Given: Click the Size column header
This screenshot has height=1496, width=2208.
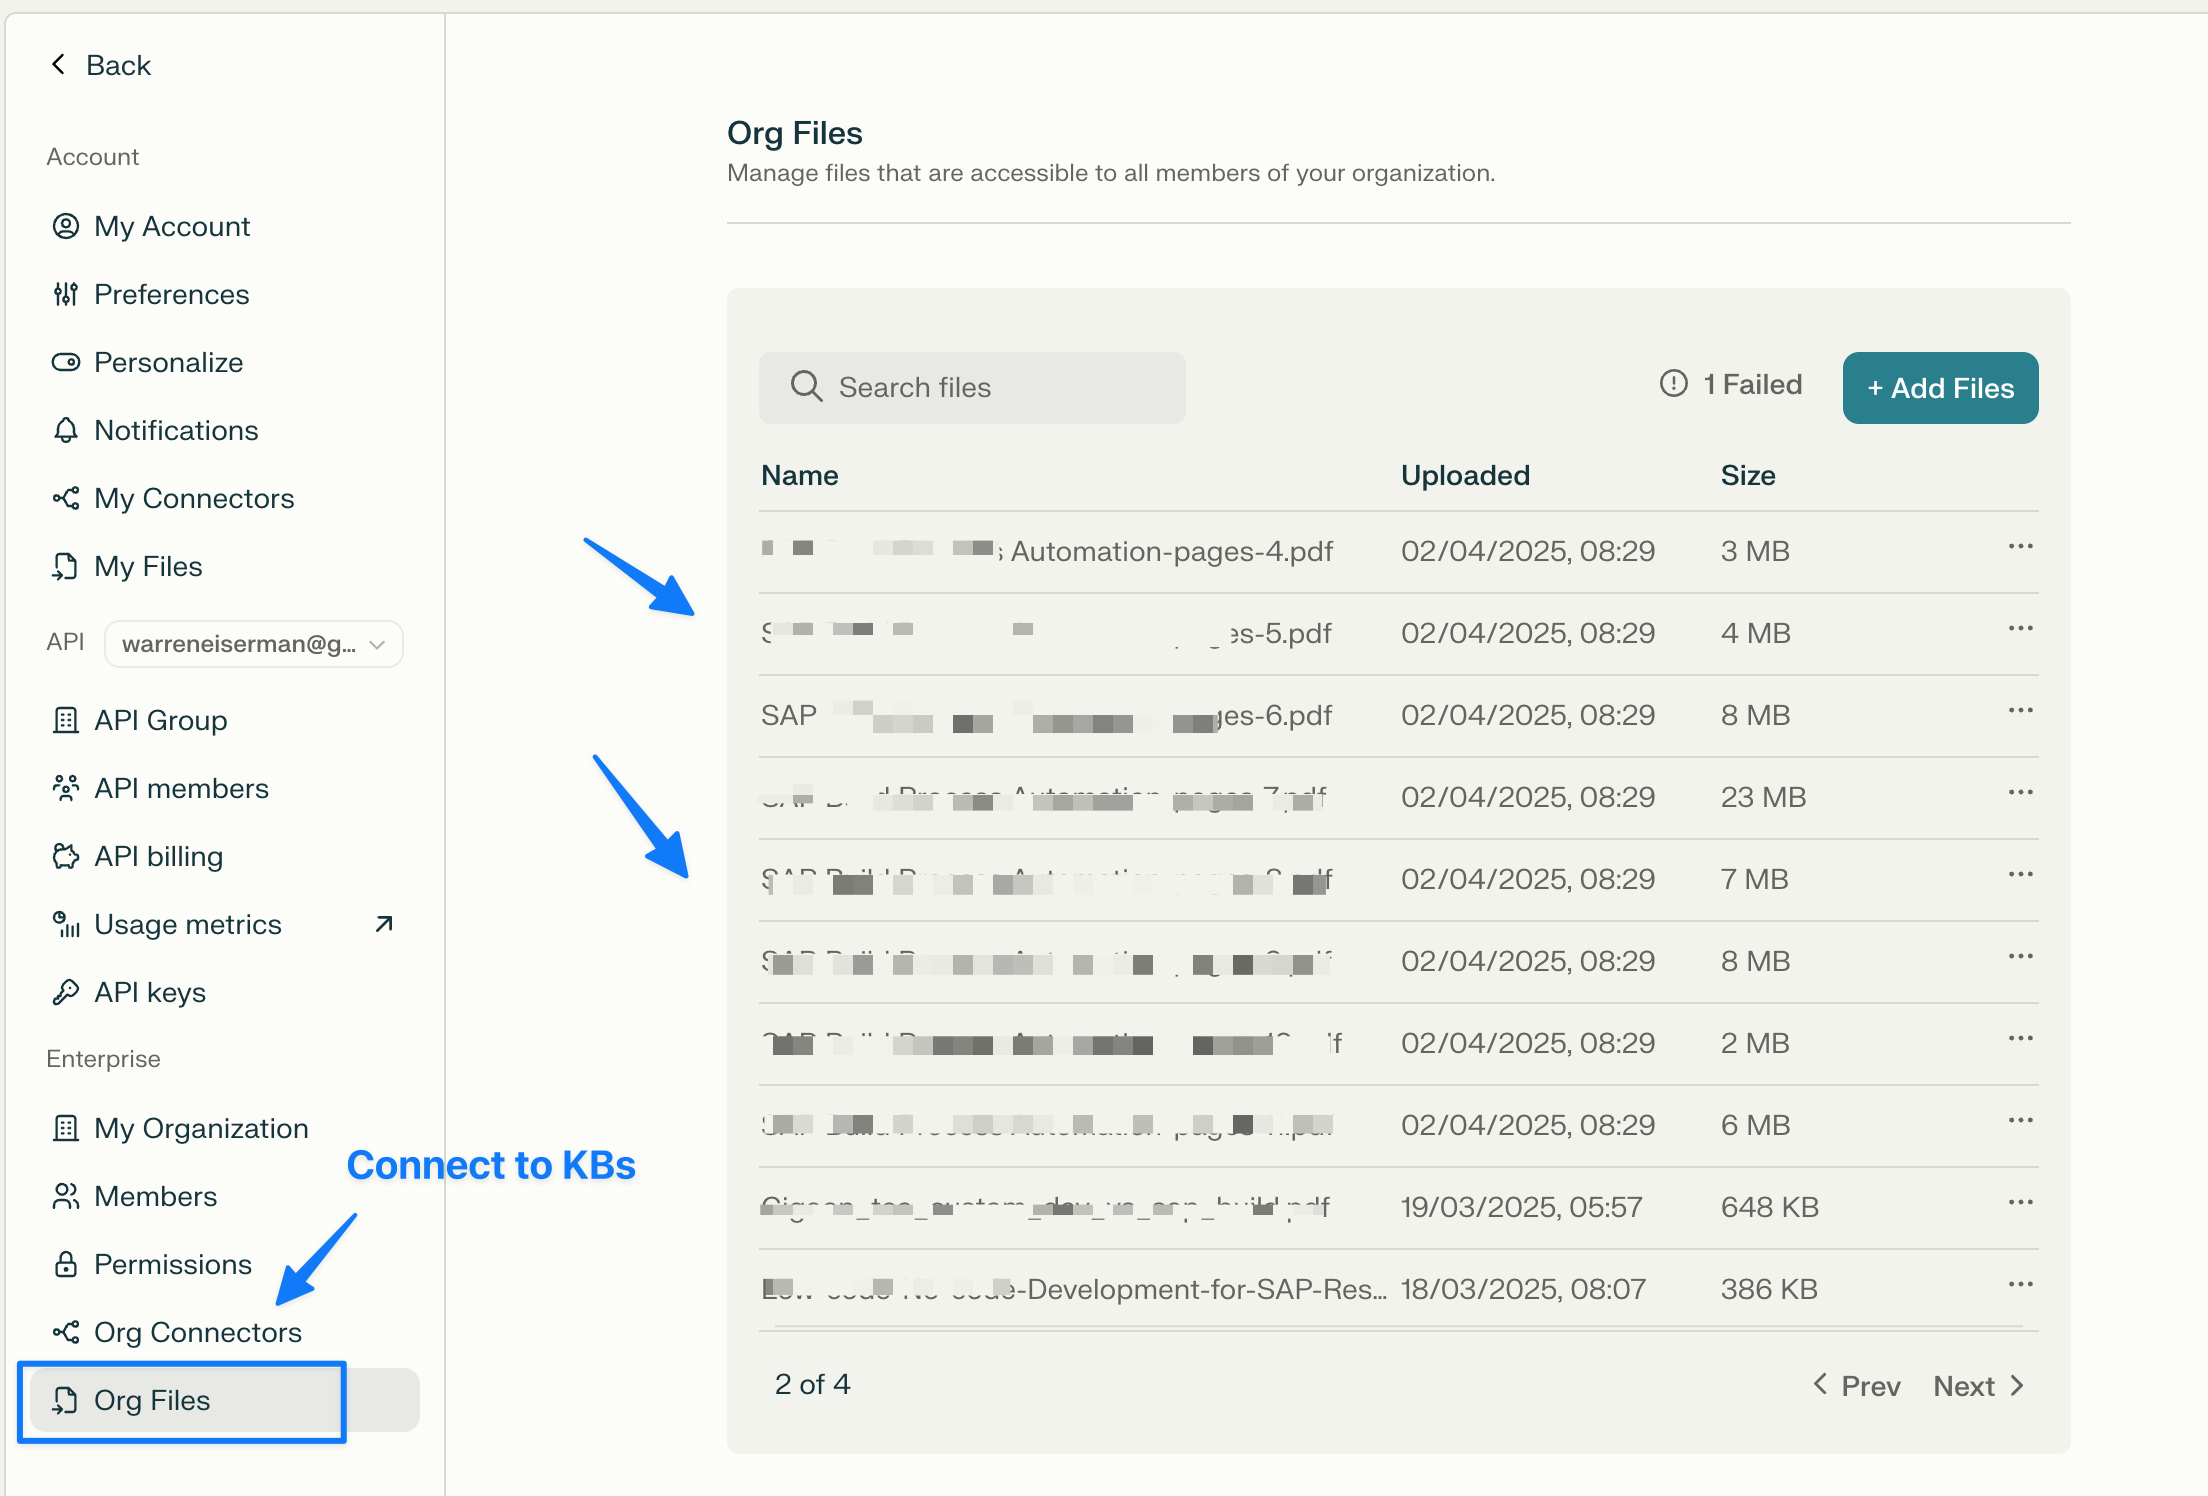Looking at the screenshot, I should coord(1748,475).
